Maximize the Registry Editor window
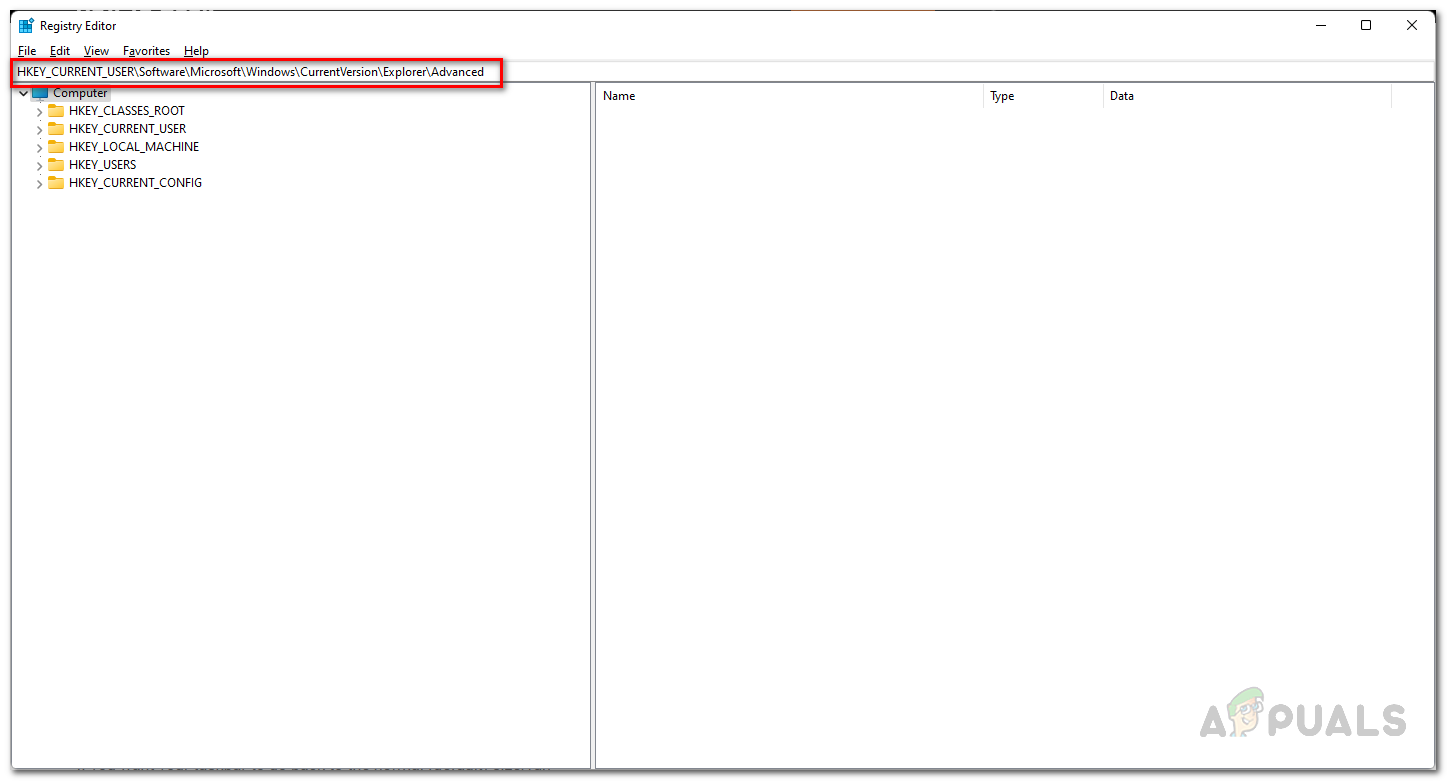Viewport: 1447px width, 781px height. 1366,26
